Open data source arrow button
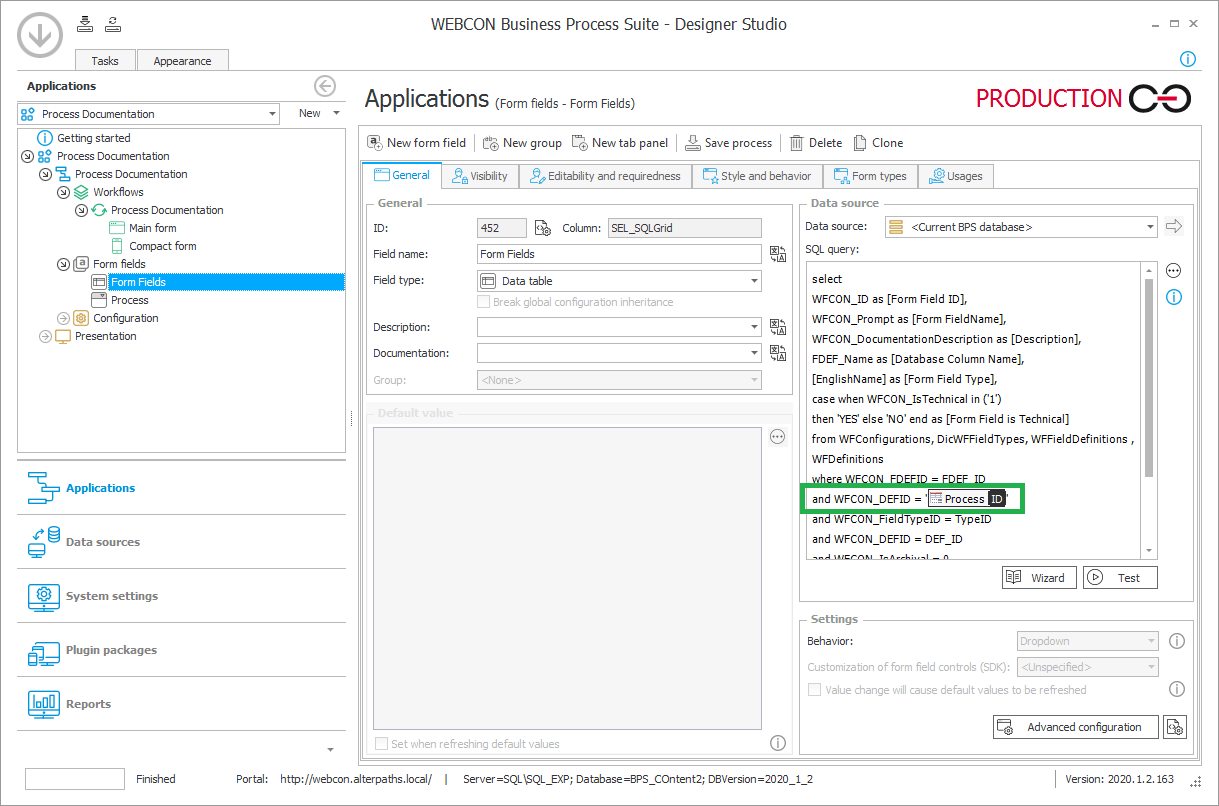The width and height of the screenshot is (1219, 806). [x=1174, y=227]
